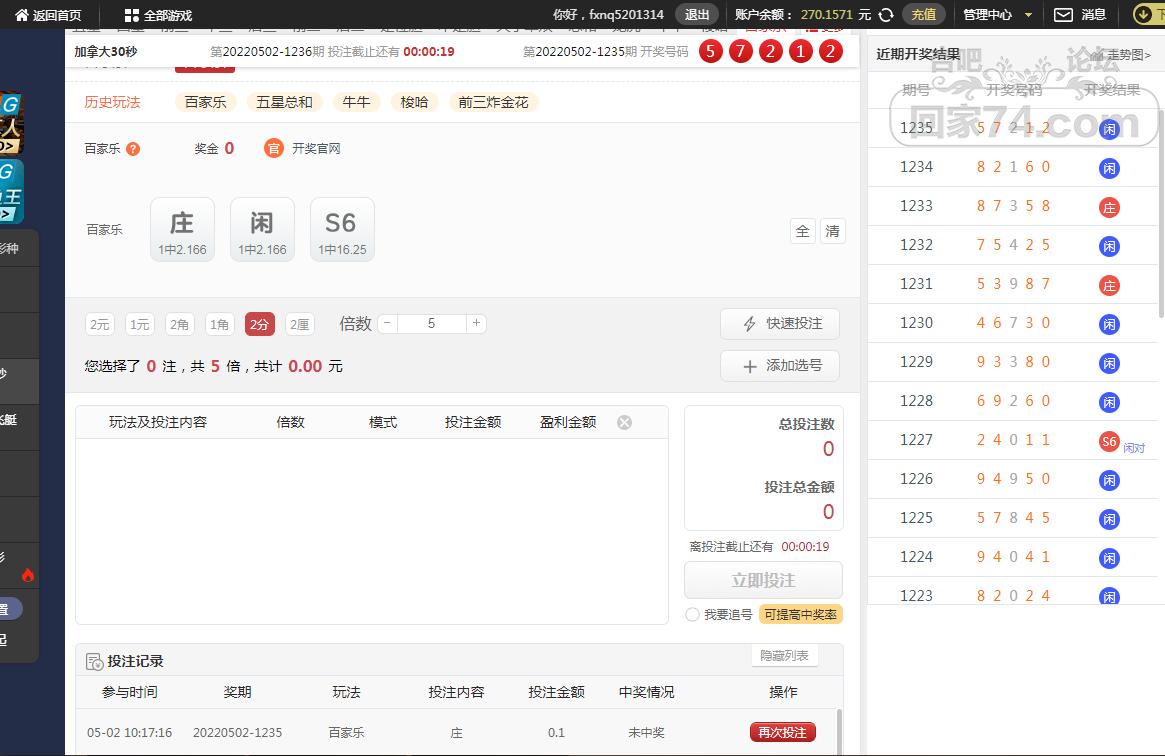Select the 1角 bet unit
Screen dimensions: 1165x756
pyautogui.click(x=220, y=324)
